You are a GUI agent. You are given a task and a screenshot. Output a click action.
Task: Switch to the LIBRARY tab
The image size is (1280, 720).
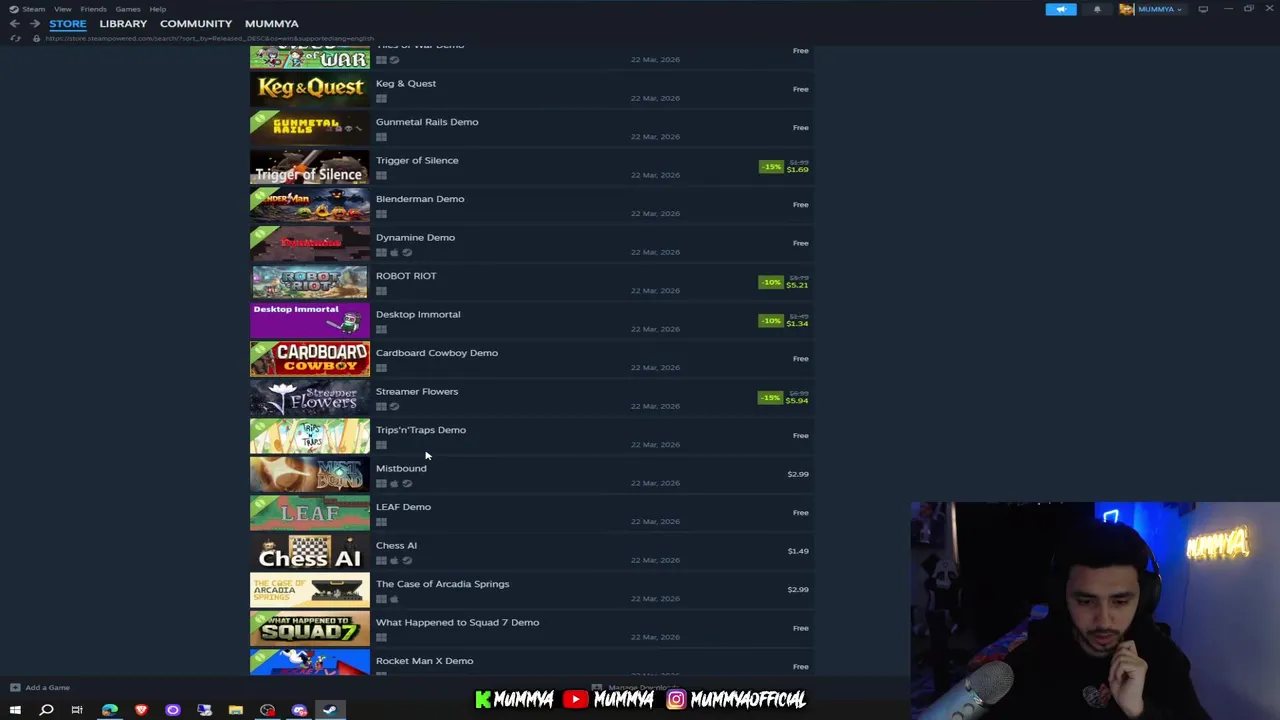(123, 23)
